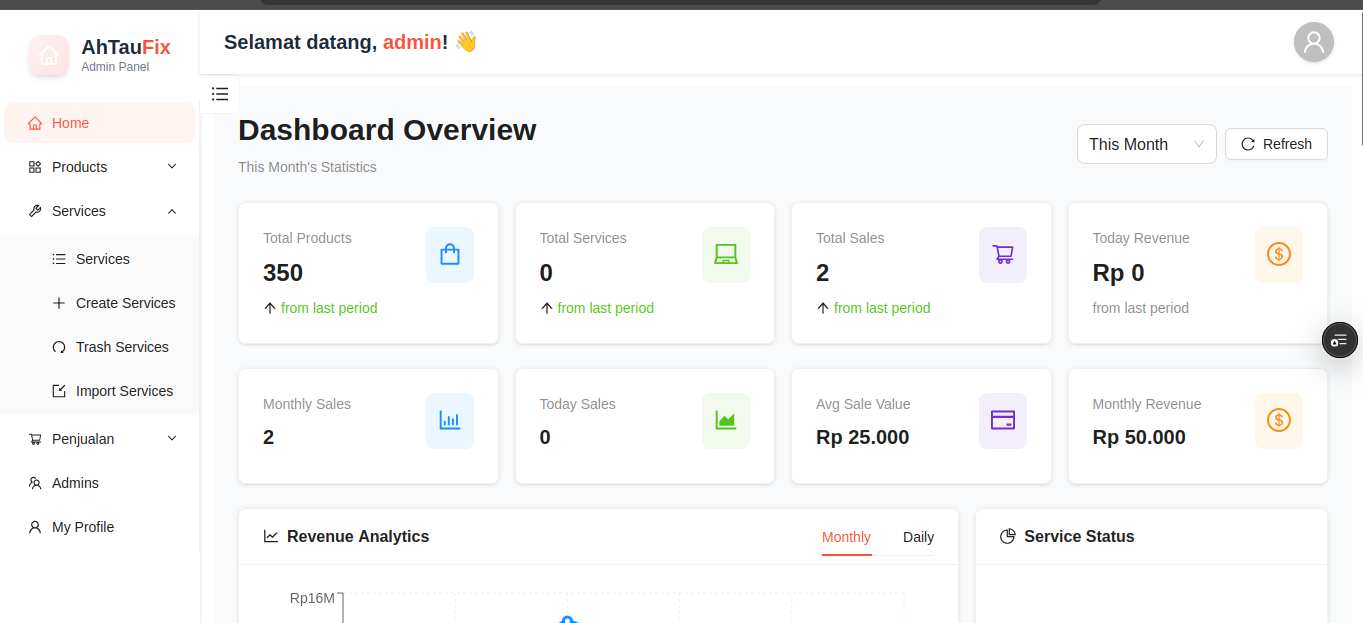Viewport: 1363px width, 623px height.
Task: Switch to the Monthly revenue tab
Action: click(846, 537)
